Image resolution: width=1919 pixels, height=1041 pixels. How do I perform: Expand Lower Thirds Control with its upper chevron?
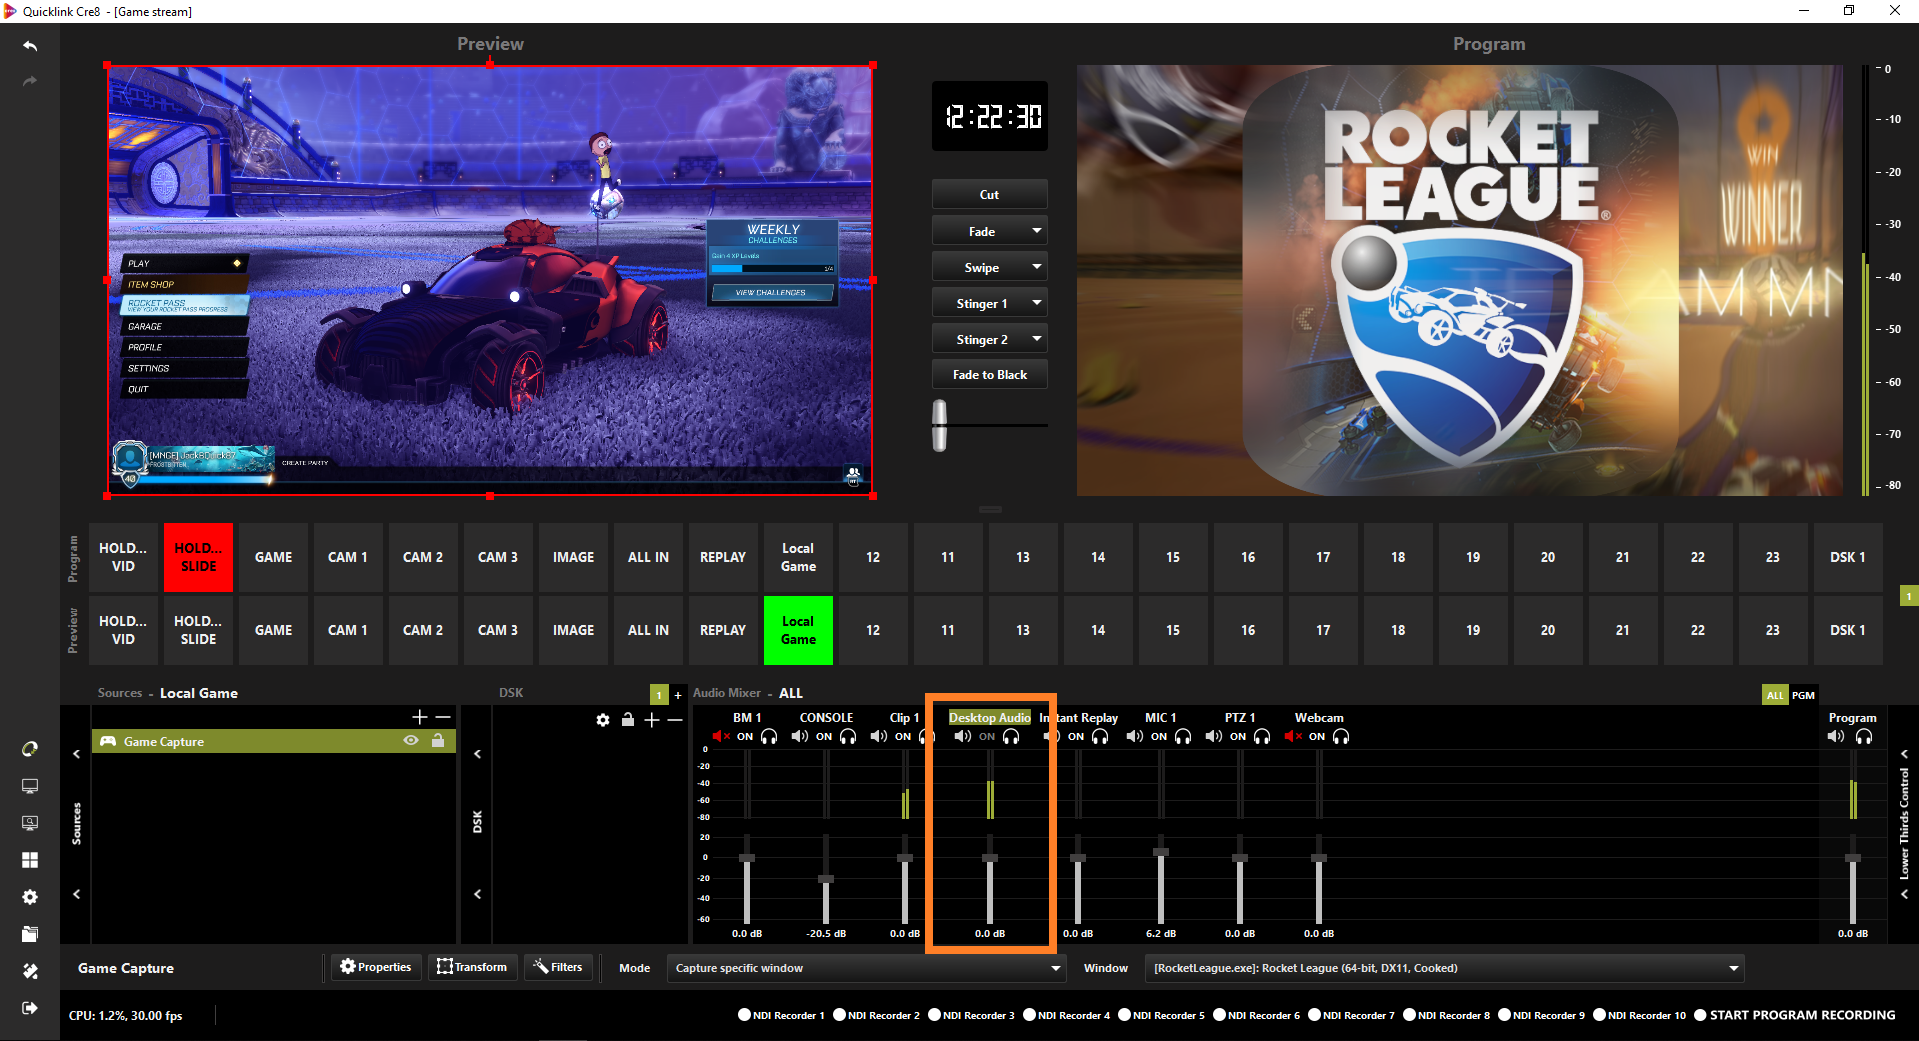[1904, 754]
